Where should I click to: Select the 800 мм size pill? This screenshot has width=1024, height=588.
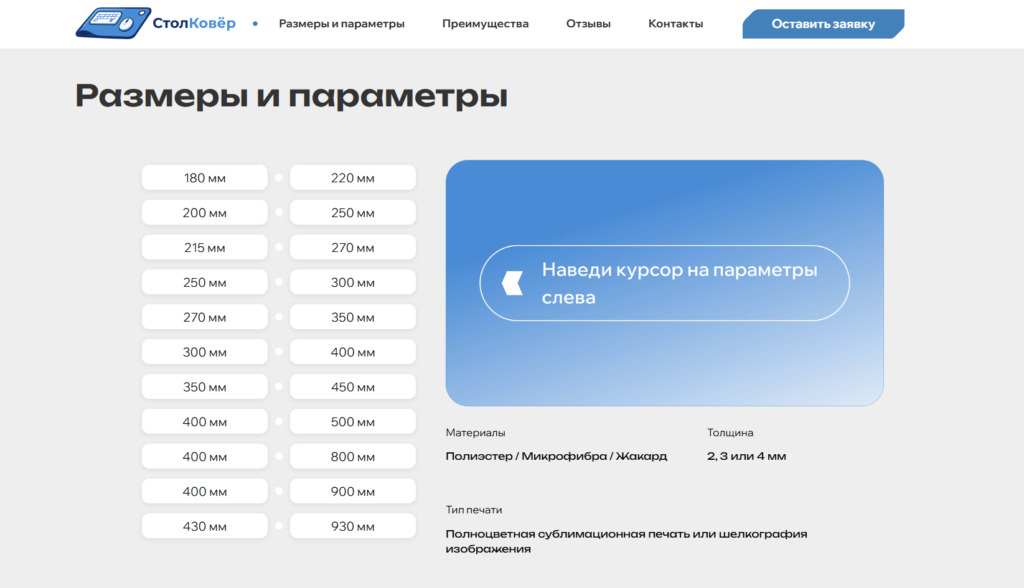pyautogui.click(x=353, y=457)
